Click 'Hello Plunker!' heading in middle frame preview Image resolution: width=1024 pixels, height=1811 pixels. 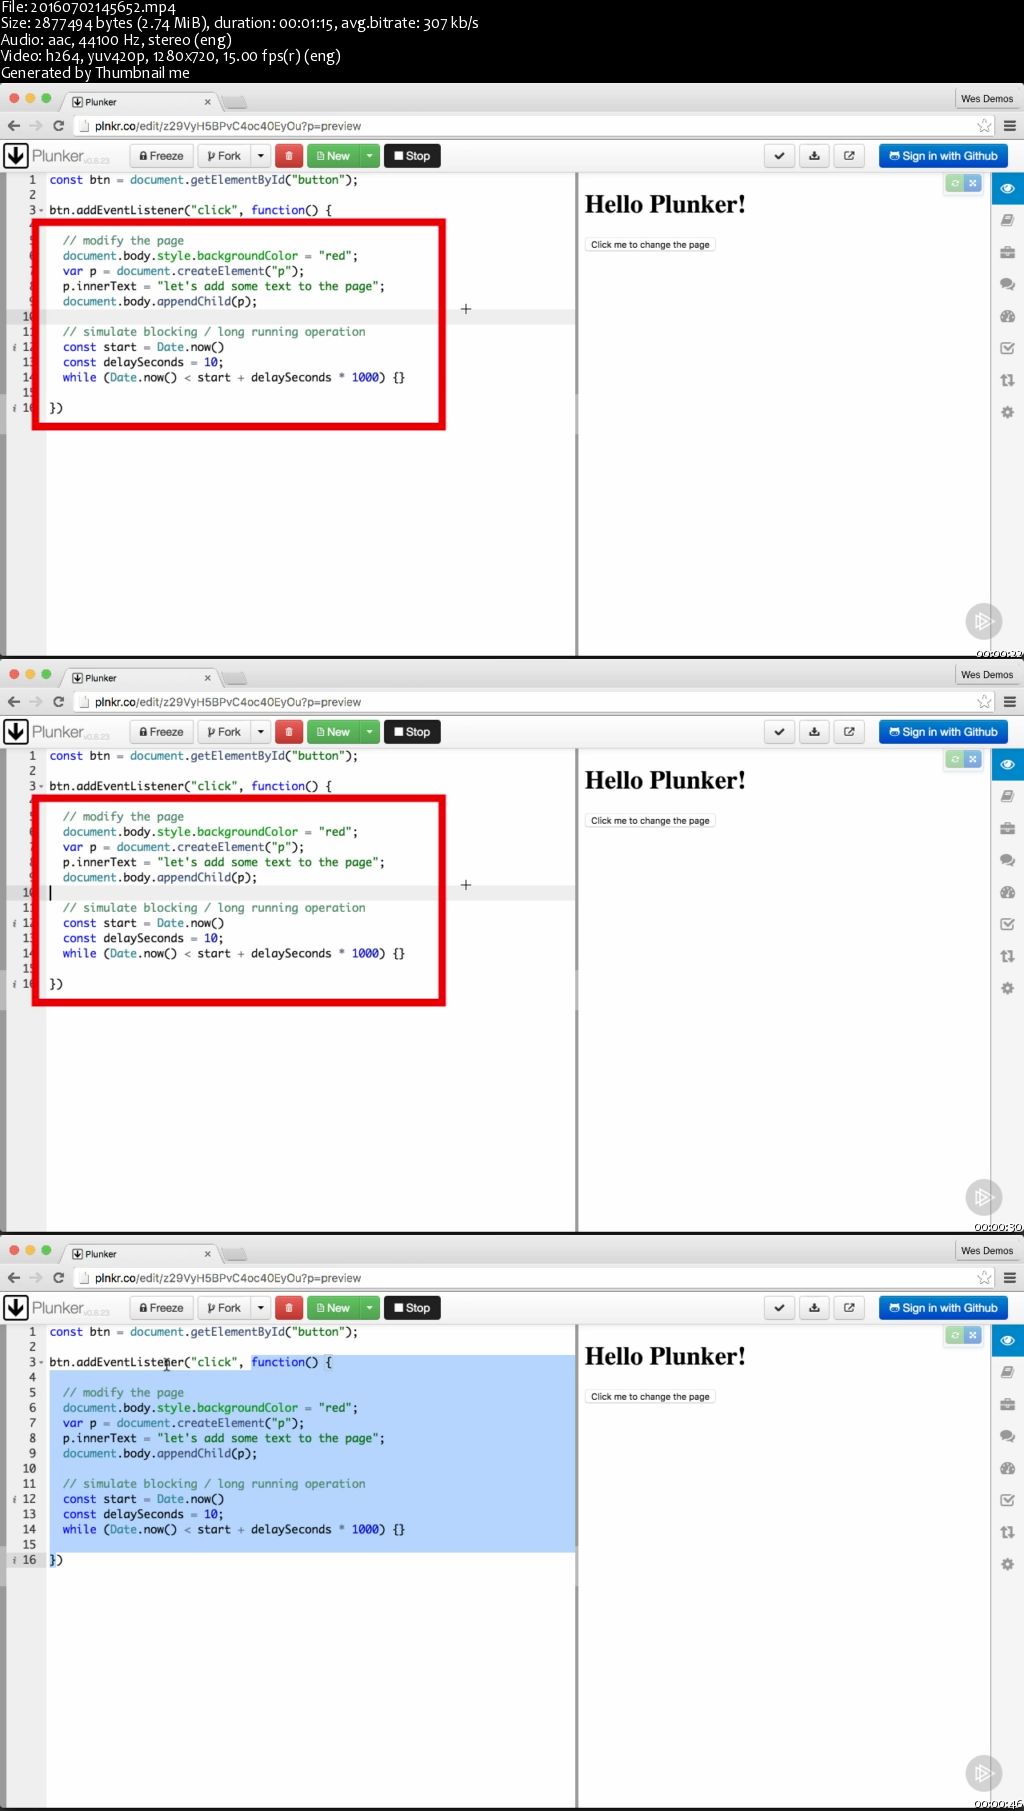(665, 780)
